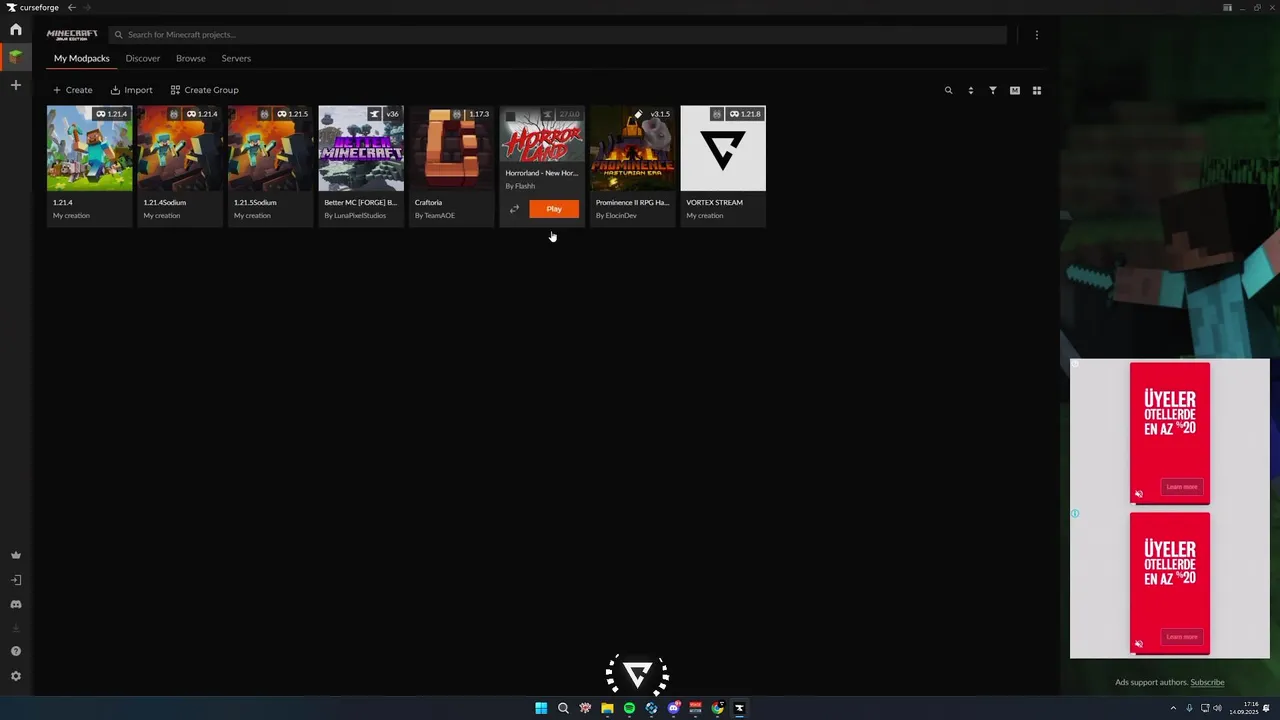Open the Craftoria modpack thumbnail
Image resolution: width=1280 pixels, height=720 pixels.
point(451,148)
